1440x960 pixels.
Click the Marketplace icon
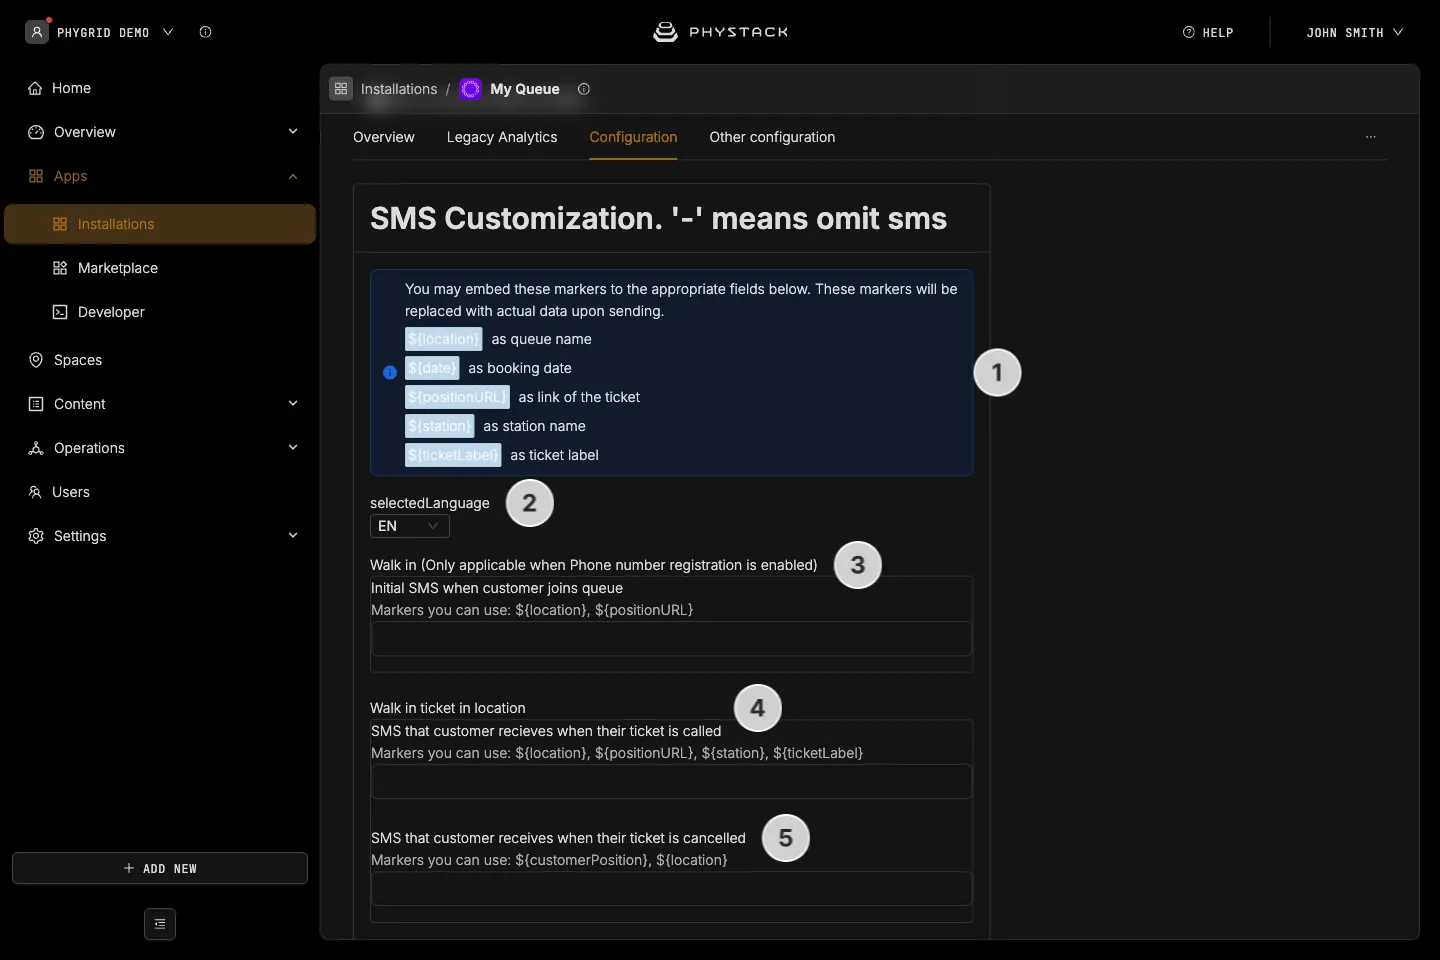[x=60, y=268]
